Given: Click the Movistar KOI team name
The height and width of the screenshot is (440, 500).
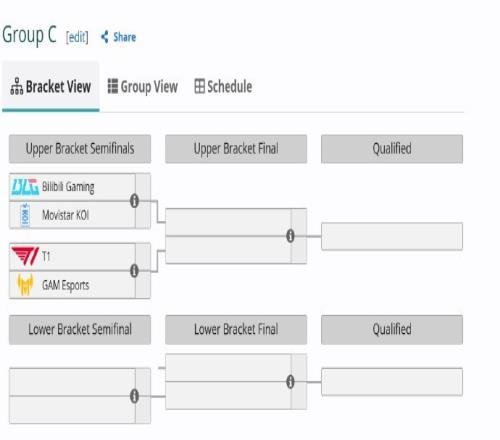Looking at the screenshot, I should point(65,215).
